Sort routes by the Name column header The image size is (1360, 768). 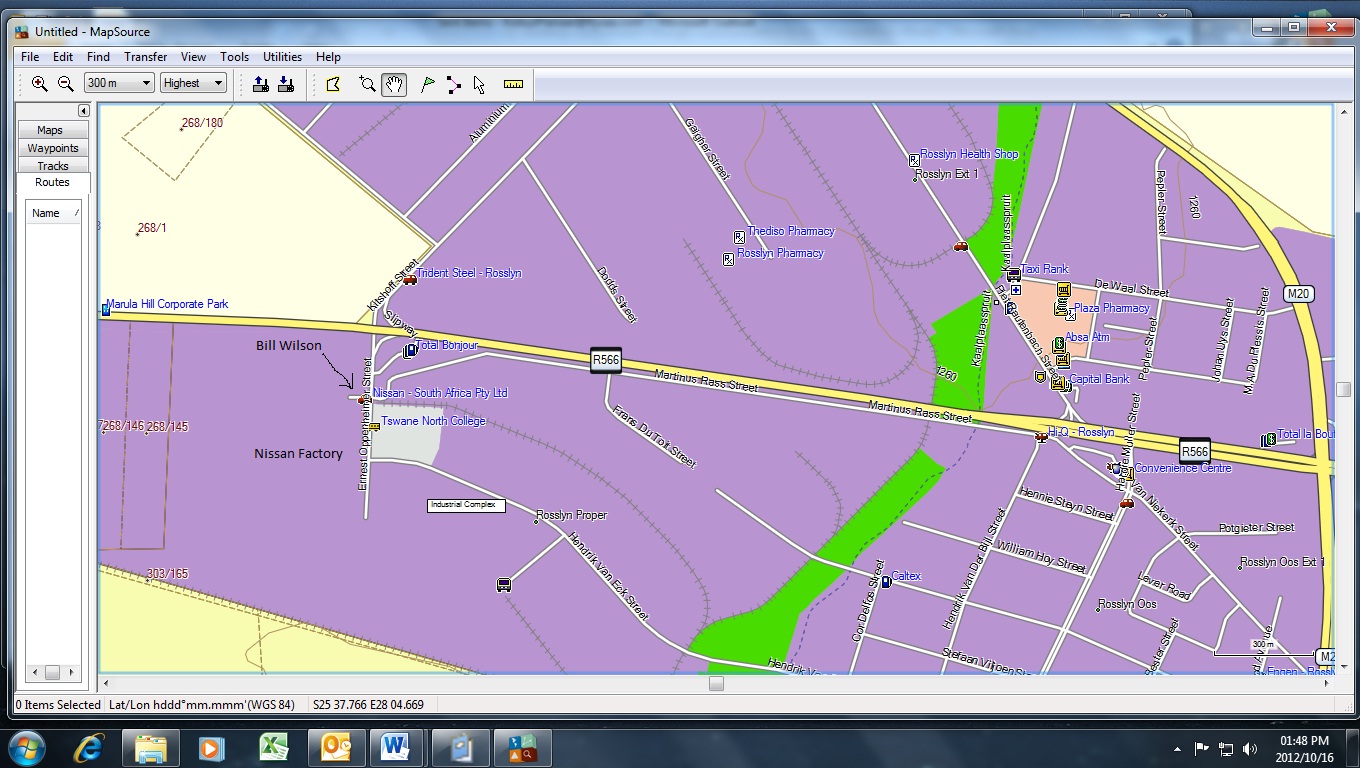tap(53, 213)
